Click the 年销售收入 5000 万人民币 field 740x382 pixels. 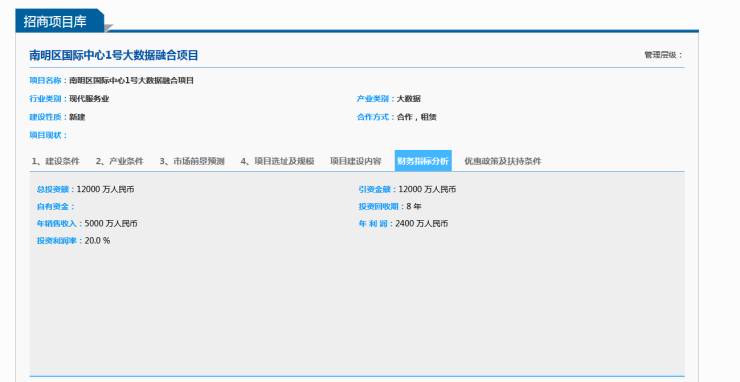tap(87, 223)
